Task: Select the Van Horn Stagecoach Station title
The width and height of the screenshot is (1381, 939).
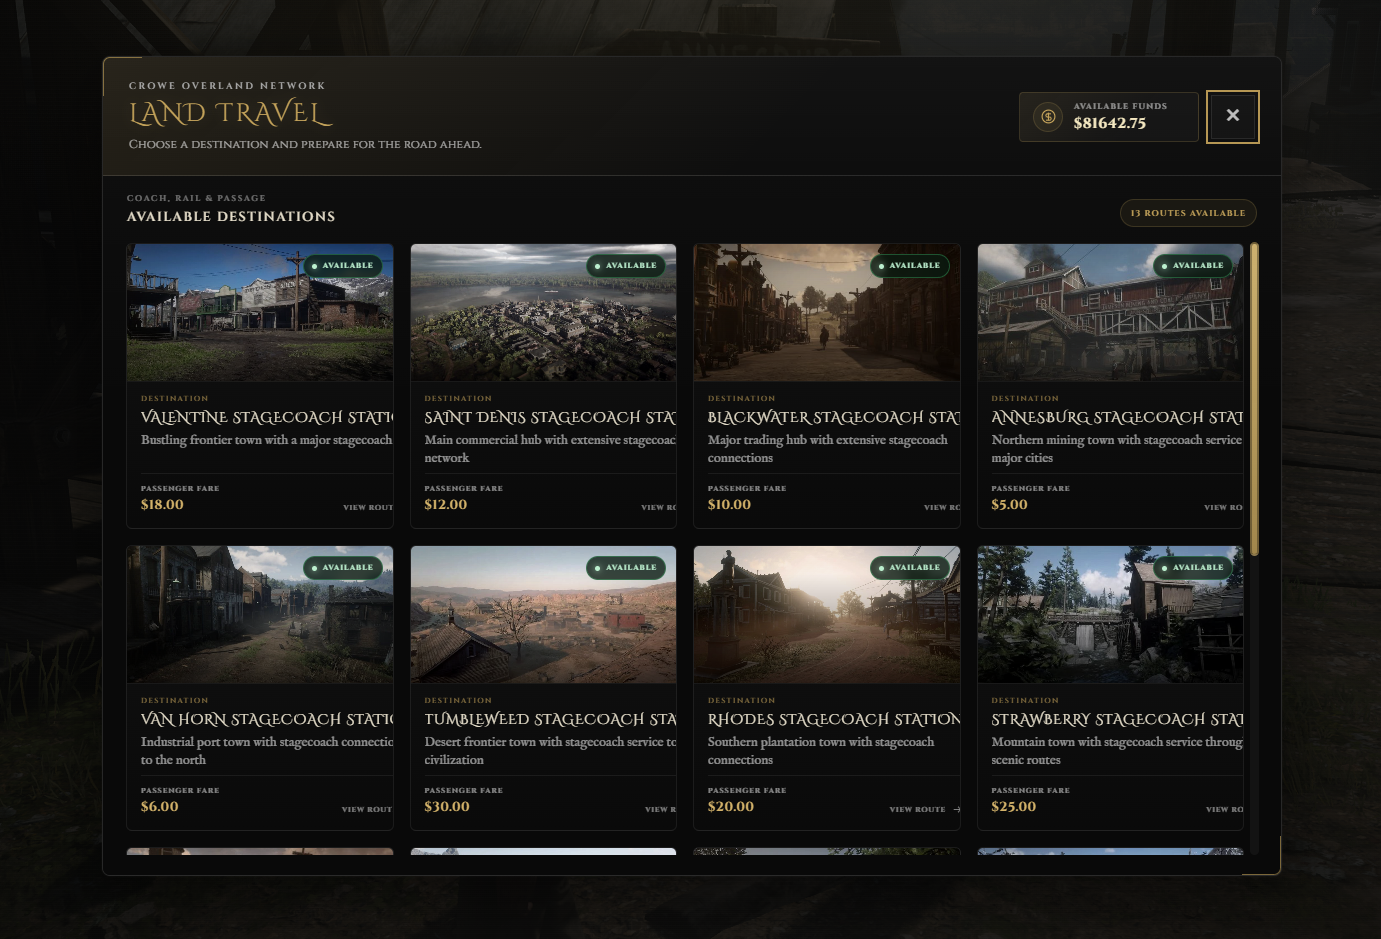Action: [x=267, y=719]
